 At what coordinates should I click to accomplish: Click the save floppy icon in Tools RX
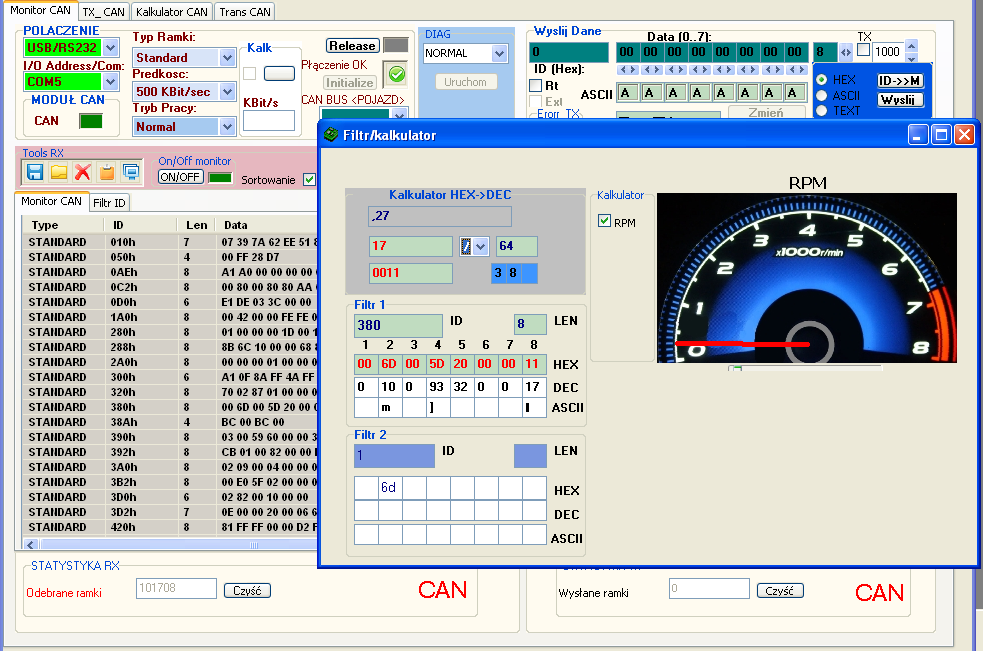[34, 172]
